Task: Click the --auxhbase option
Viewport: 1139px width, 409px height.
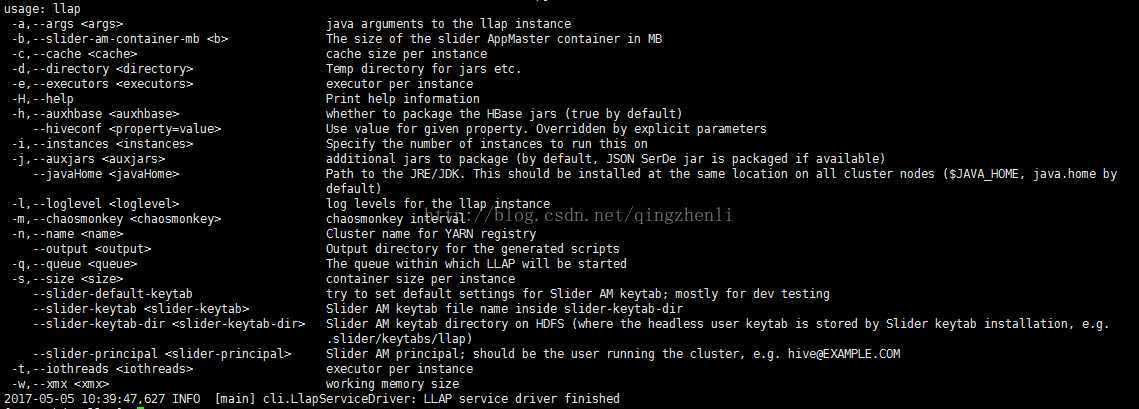Action: 94,114
